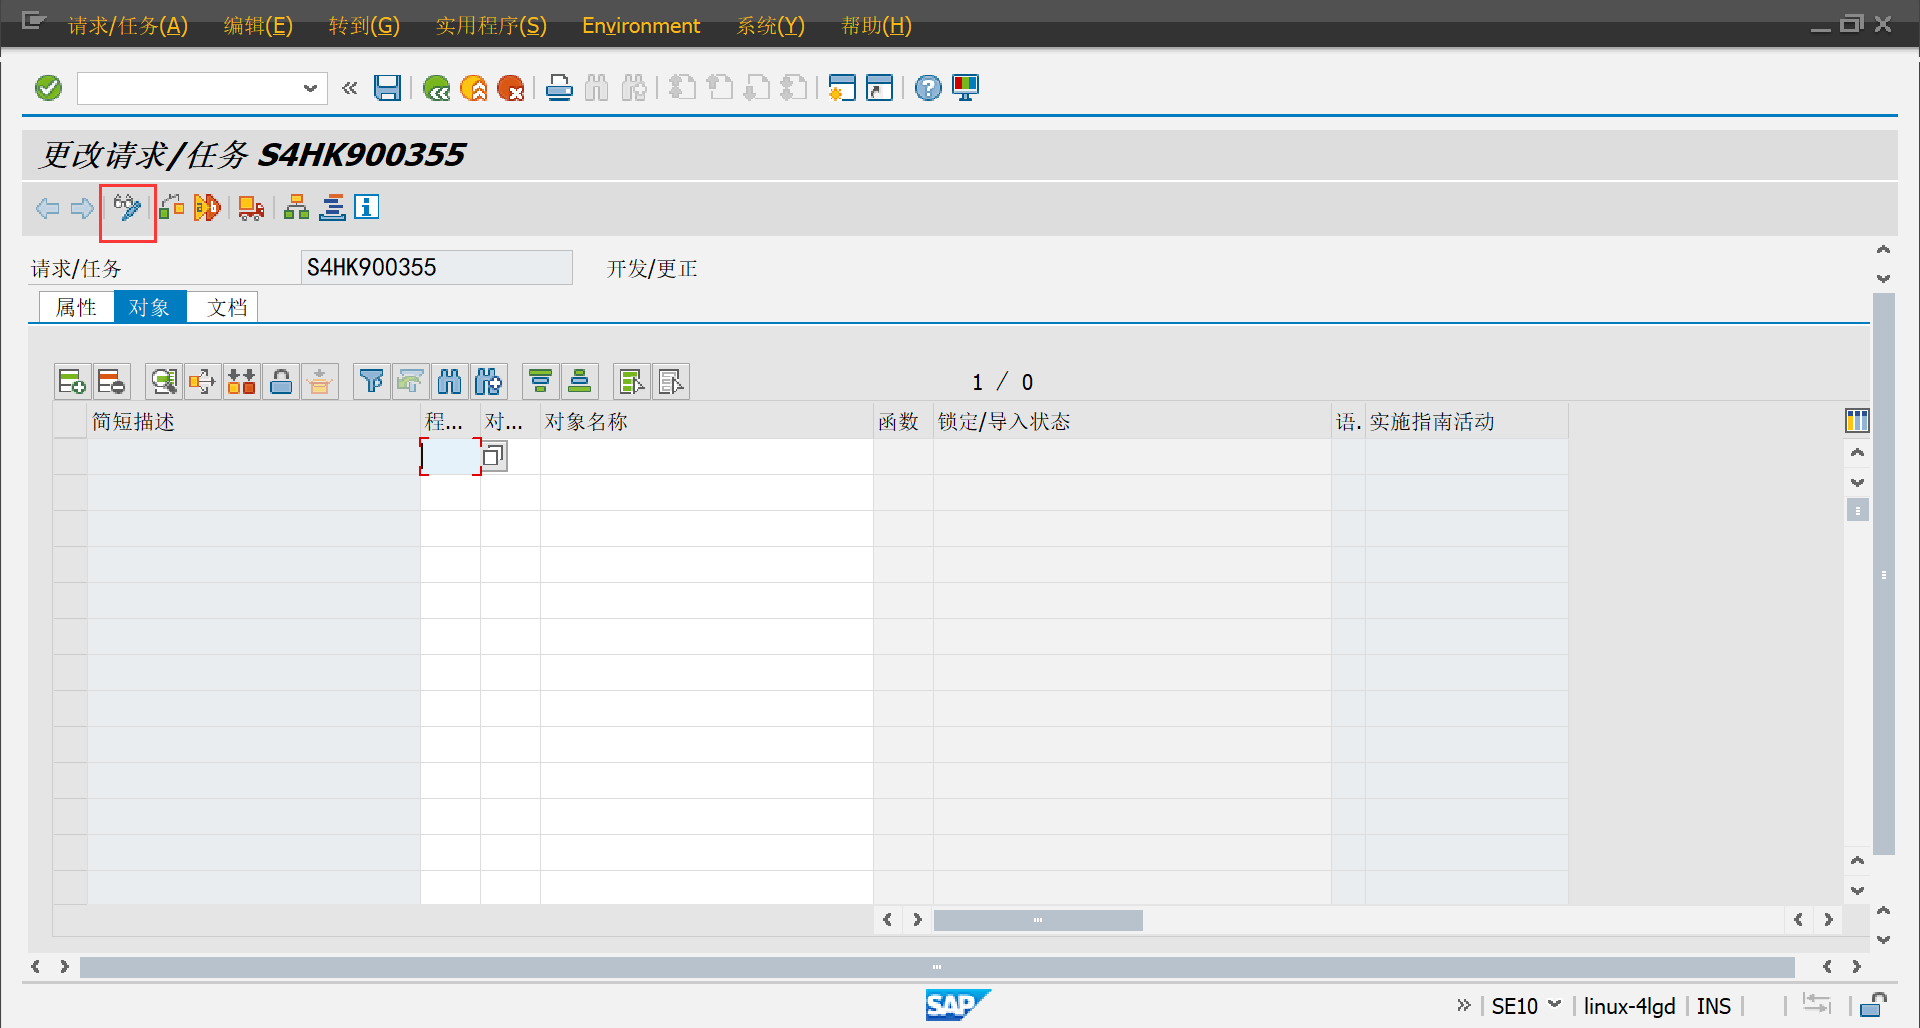The image size is (1920, 1028).
Task: Click the green Back icon
Action: 436,88
